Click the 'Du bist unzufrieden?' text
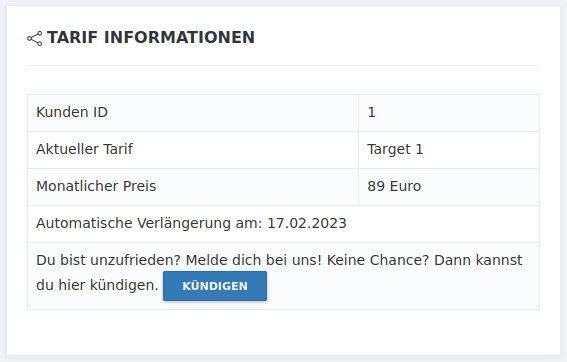 (x=108, y=260)
